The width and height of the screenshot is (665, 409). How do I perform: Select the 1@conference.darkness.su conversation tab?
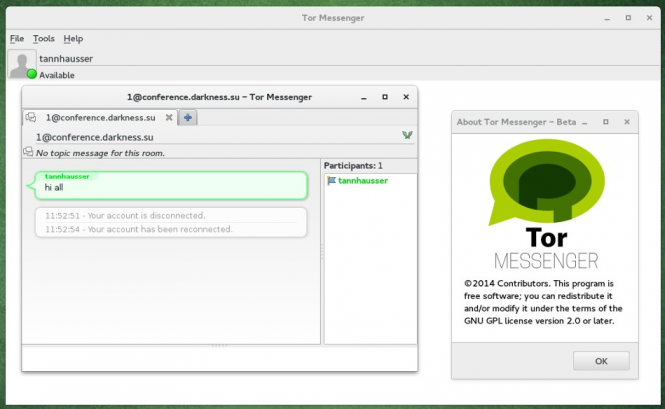coord(99,117)
